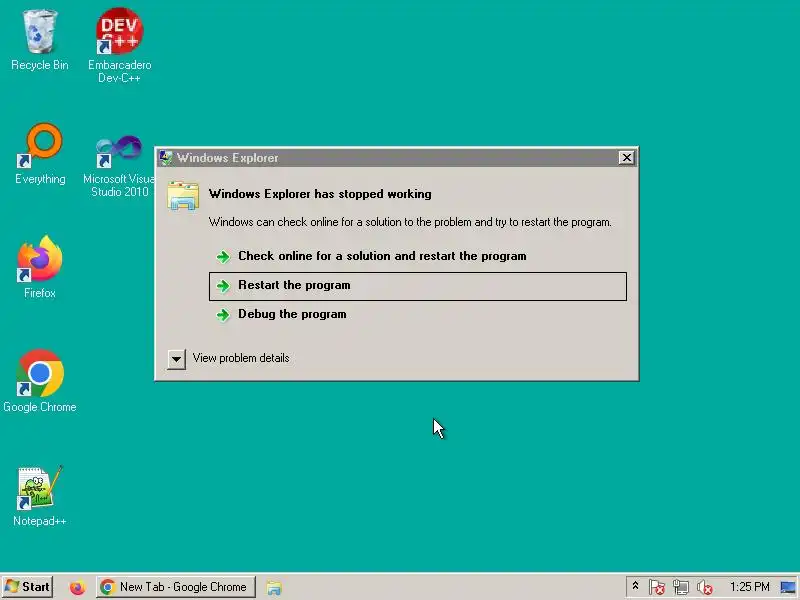
Task: Open Action Center flag tray icon
Action: 657,587
